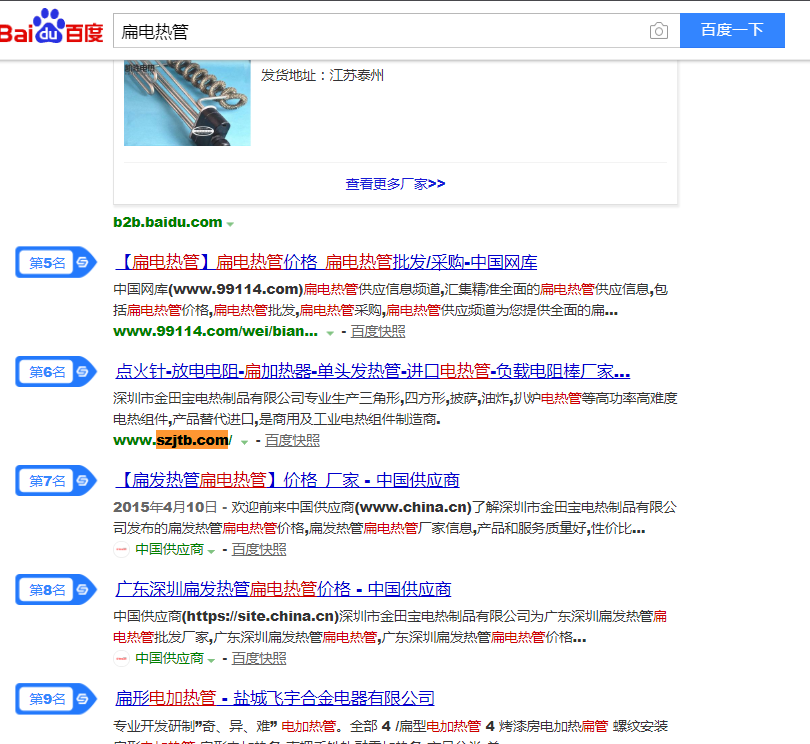810x744 pixels.
Task: Expand dropdown arrow next to b2b.baidu.com
Action: click(x=230, y=224)
